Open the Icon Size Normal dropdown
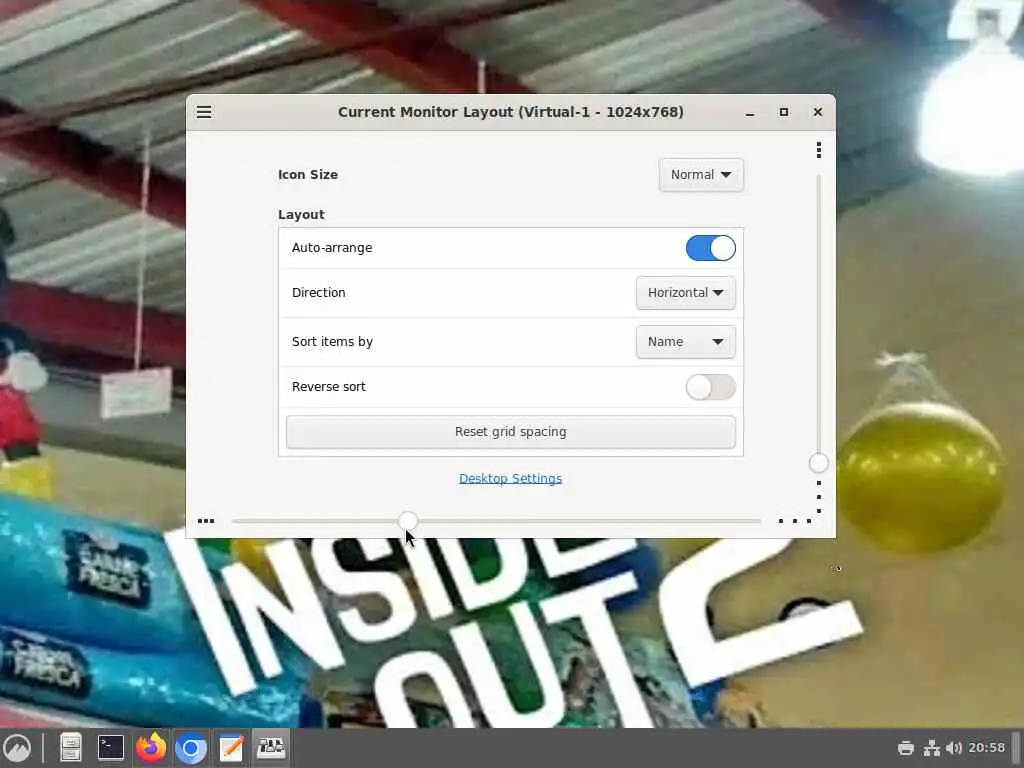The image size is (1024, 768). (x=701, y=175)
